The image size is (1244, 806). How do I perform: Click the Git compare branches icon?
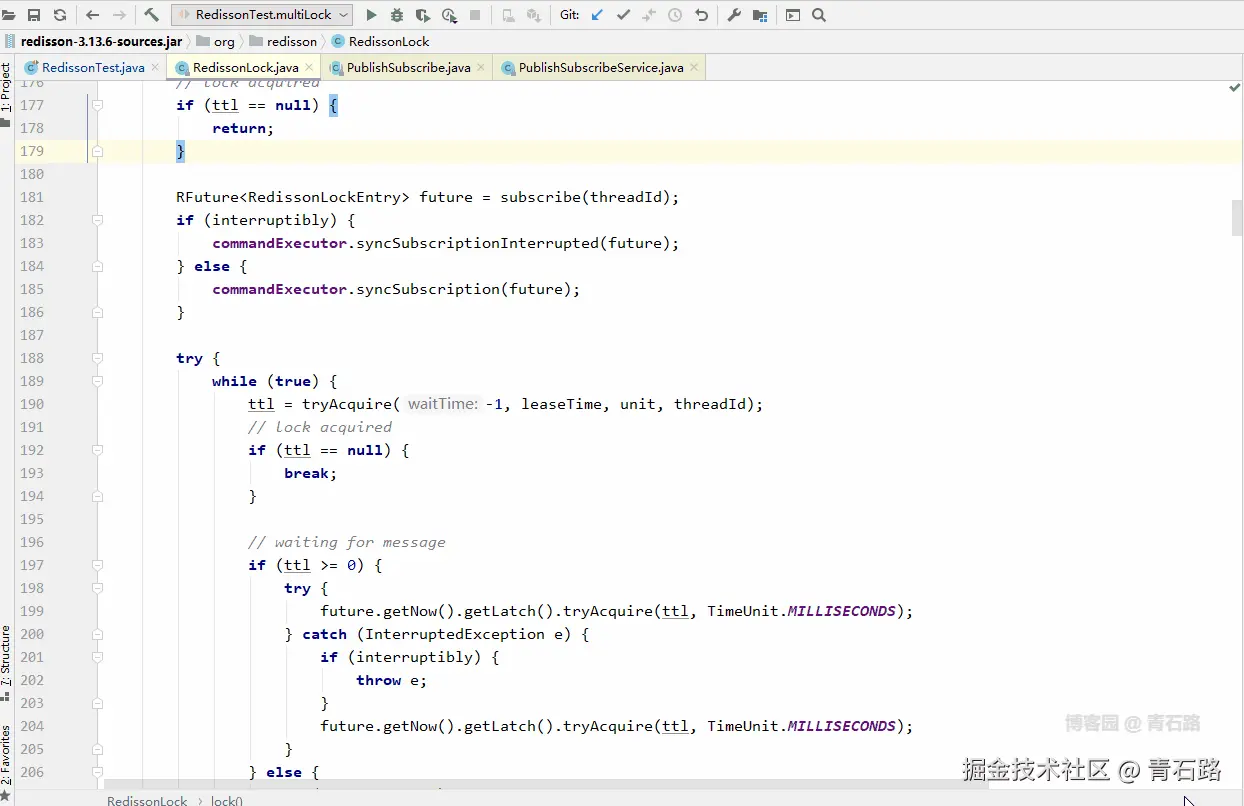tap(649, 15)
